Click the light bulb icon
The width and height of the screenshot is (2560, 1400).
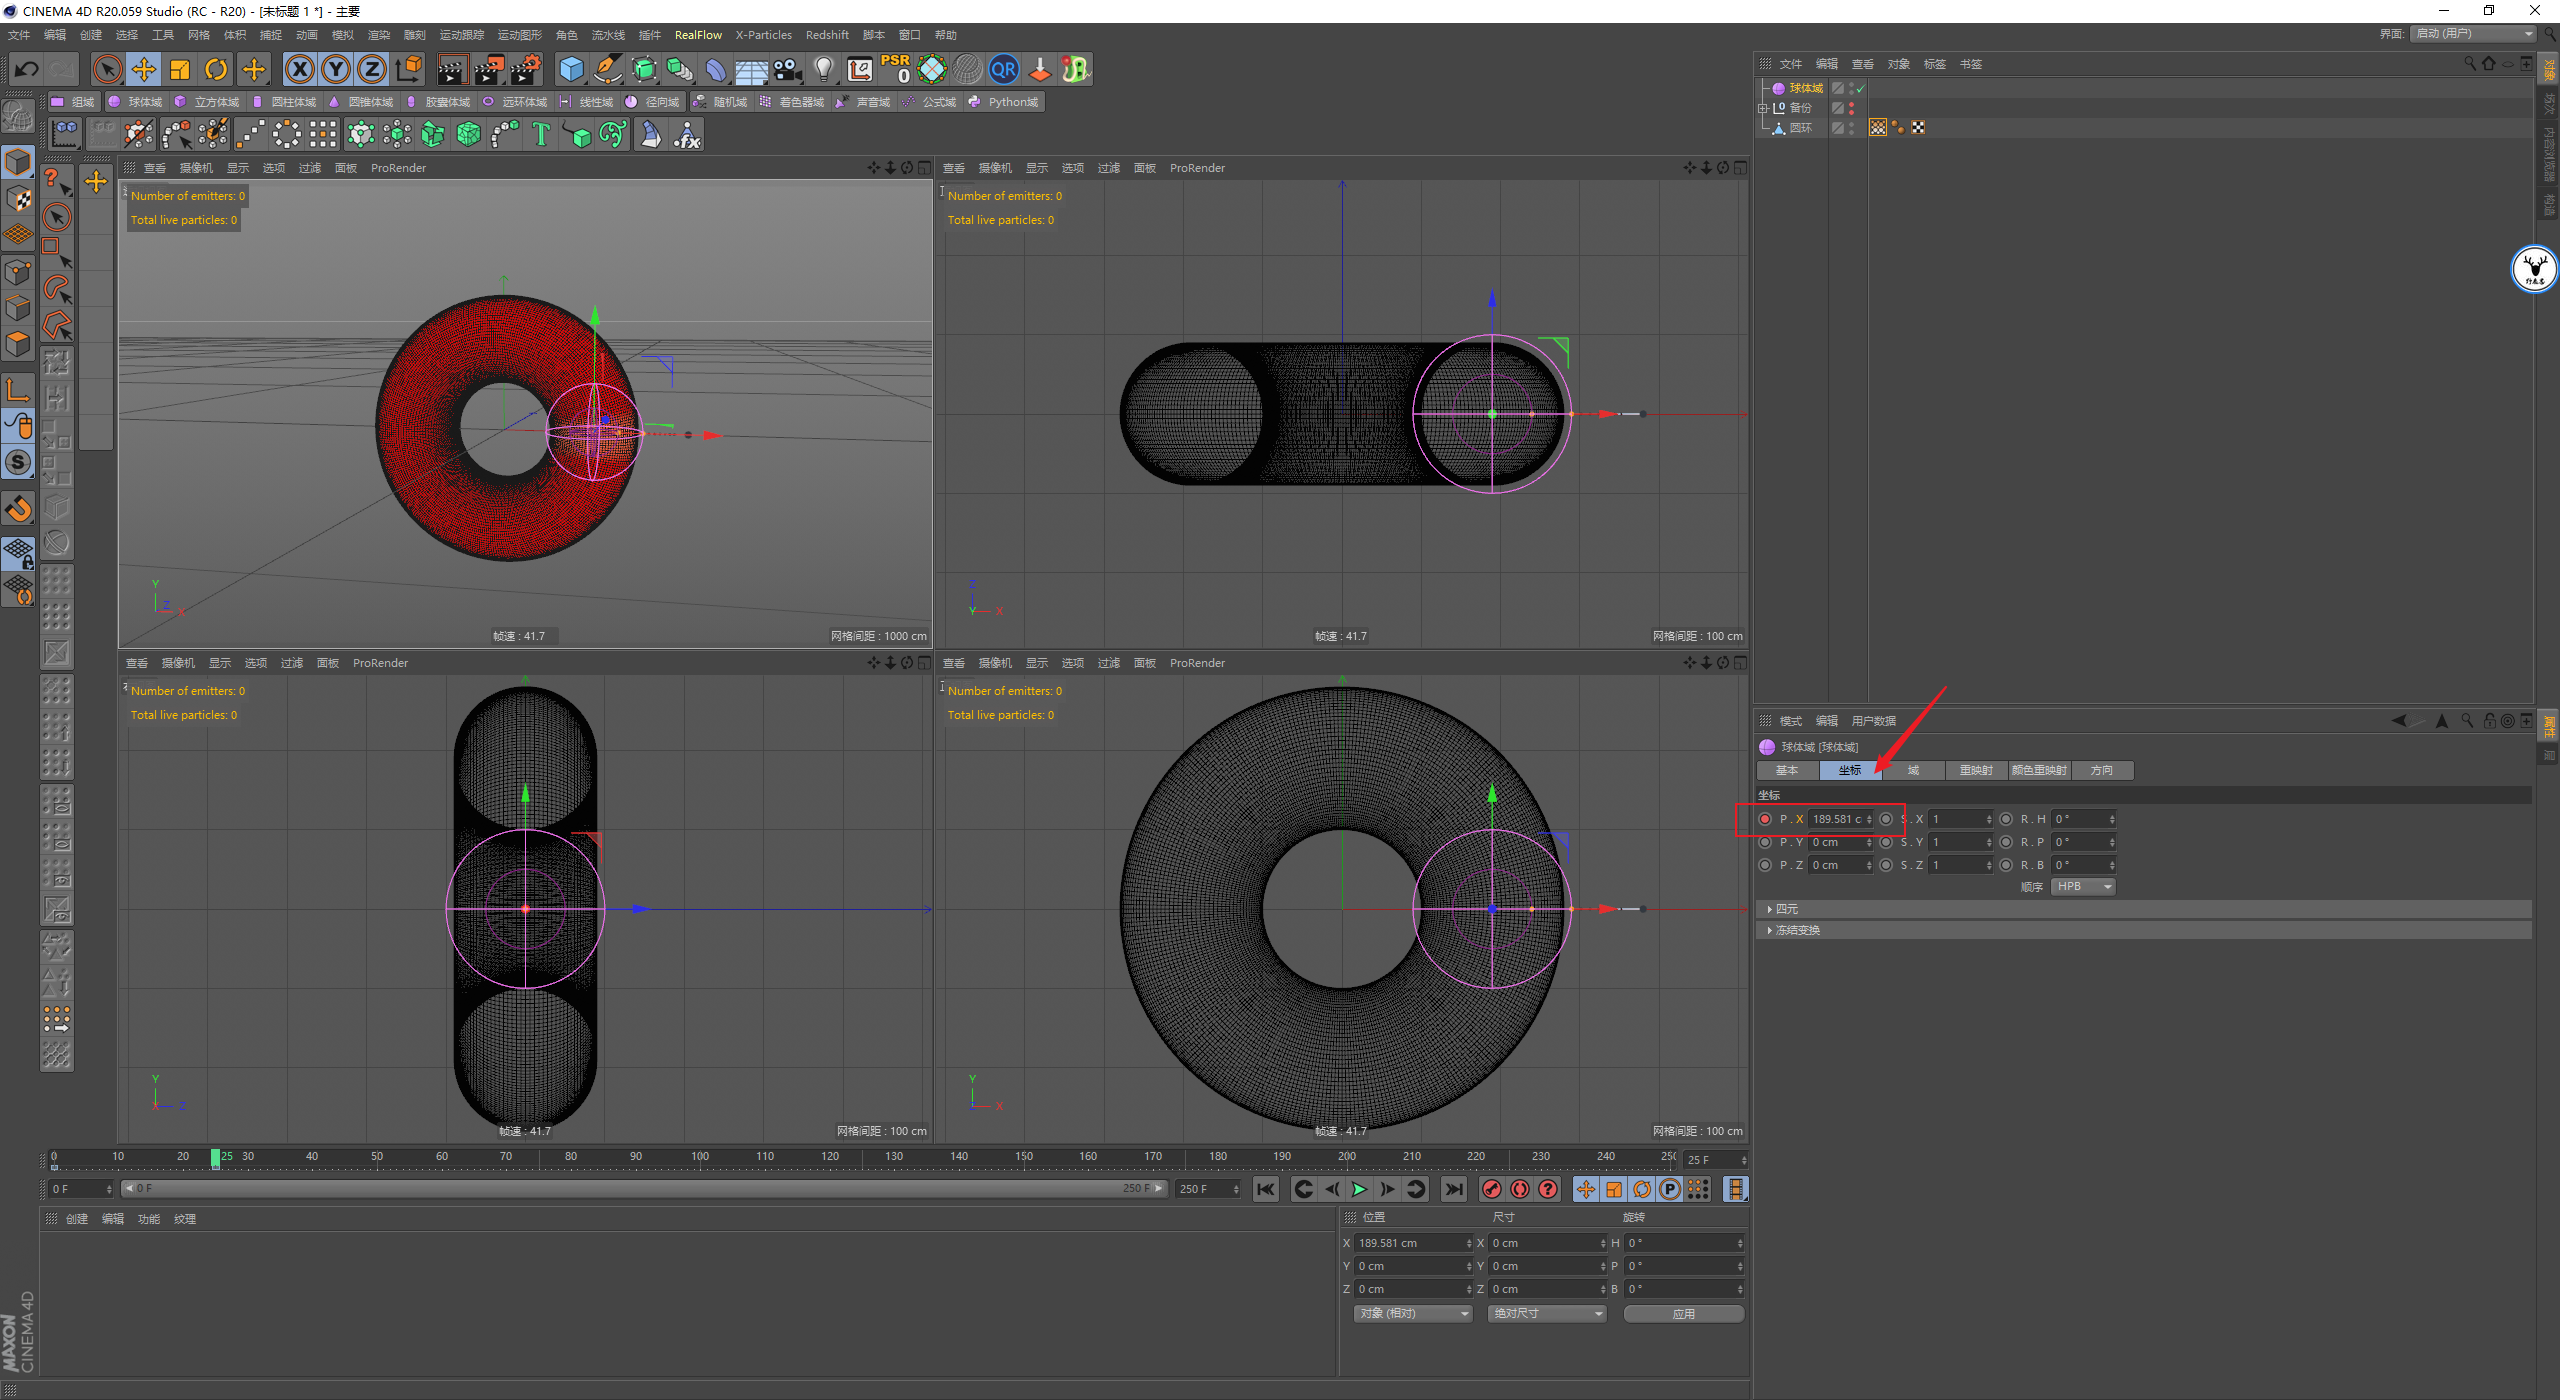[x=824, y=69]
